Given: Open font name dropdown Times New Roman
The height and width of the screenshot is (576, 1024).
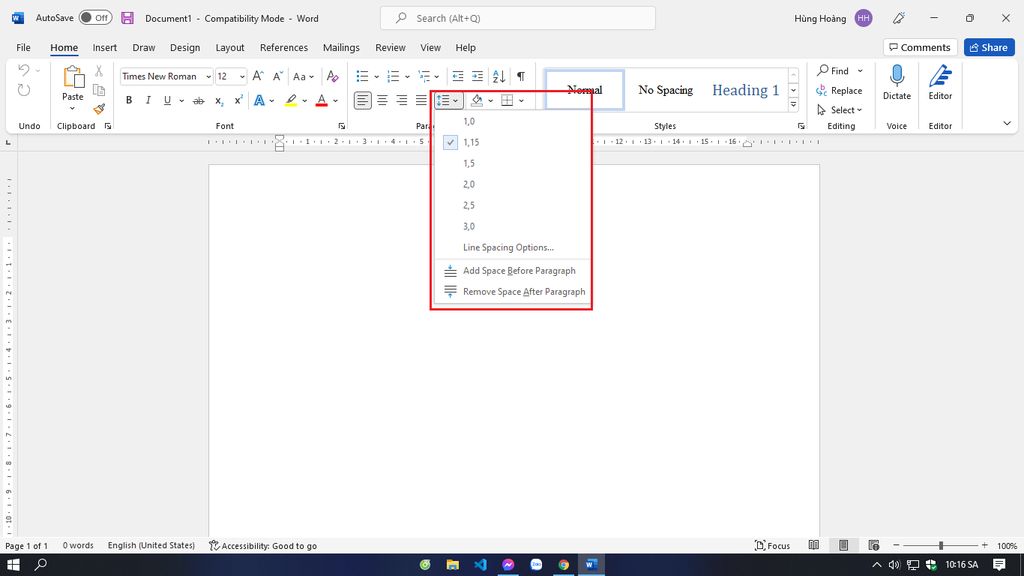Looking at the screenshot, I should click(x=208, y=77).
